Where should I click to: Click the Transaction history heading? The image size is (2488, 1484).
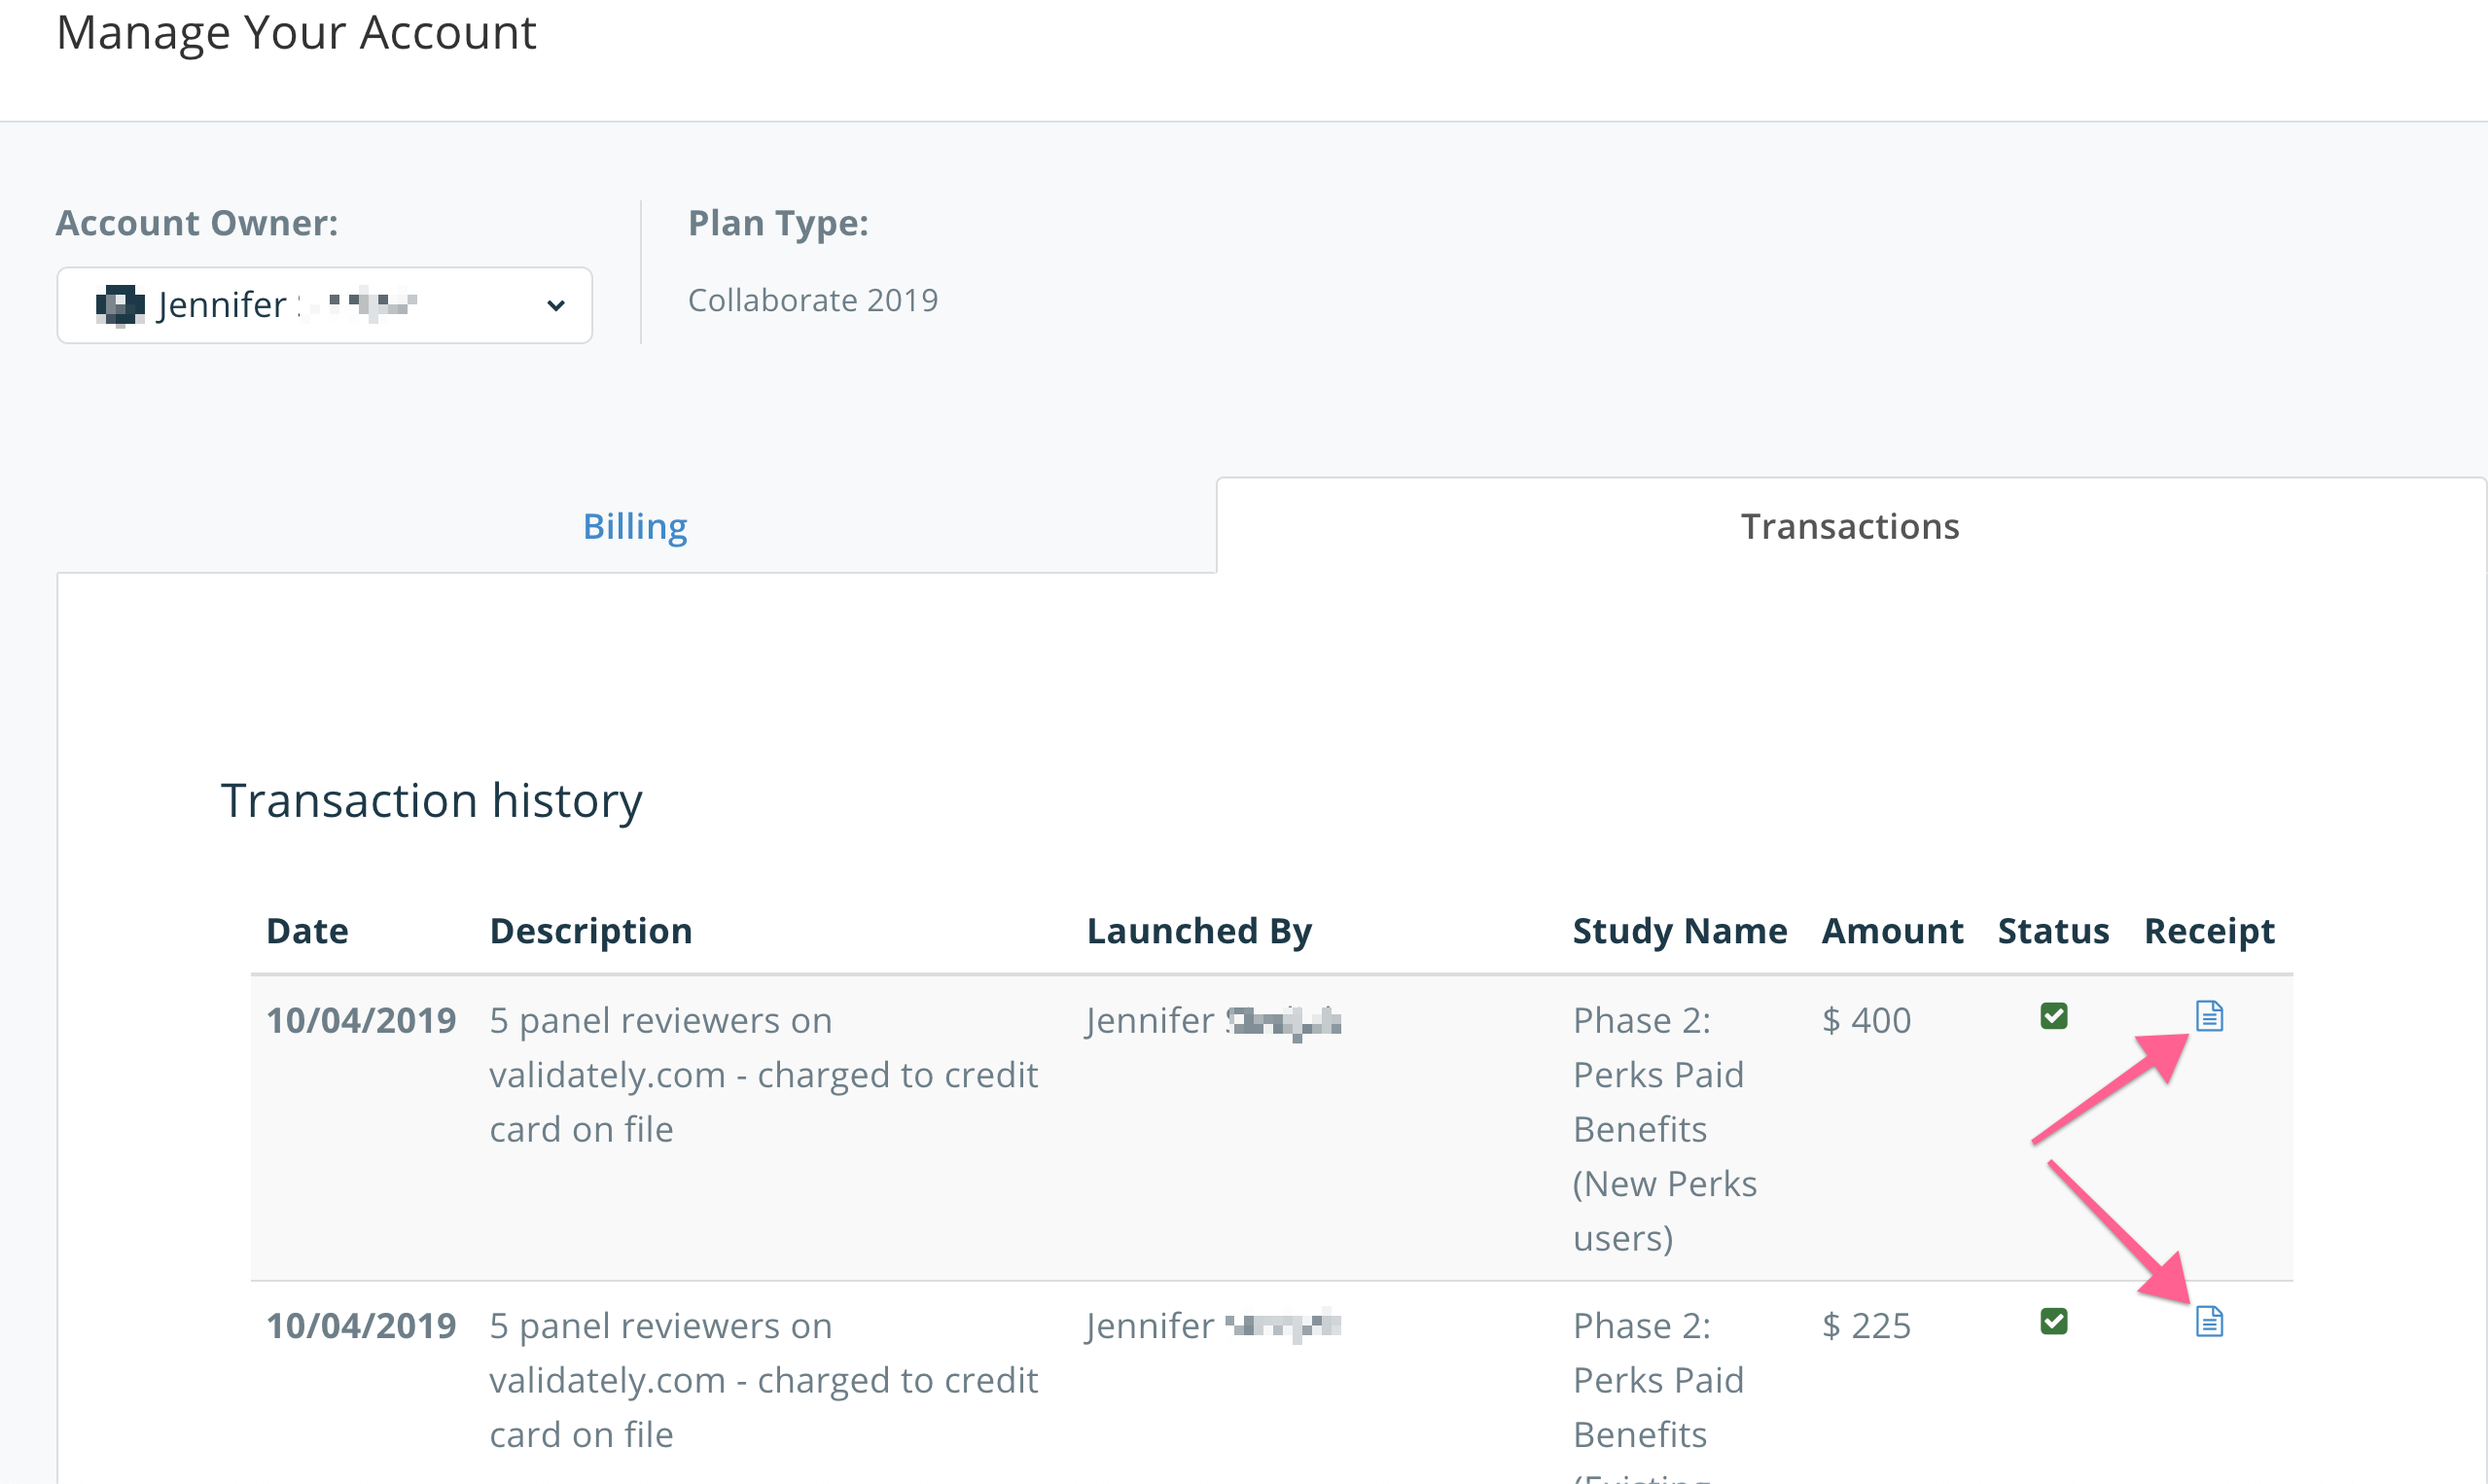click(431, 800)
